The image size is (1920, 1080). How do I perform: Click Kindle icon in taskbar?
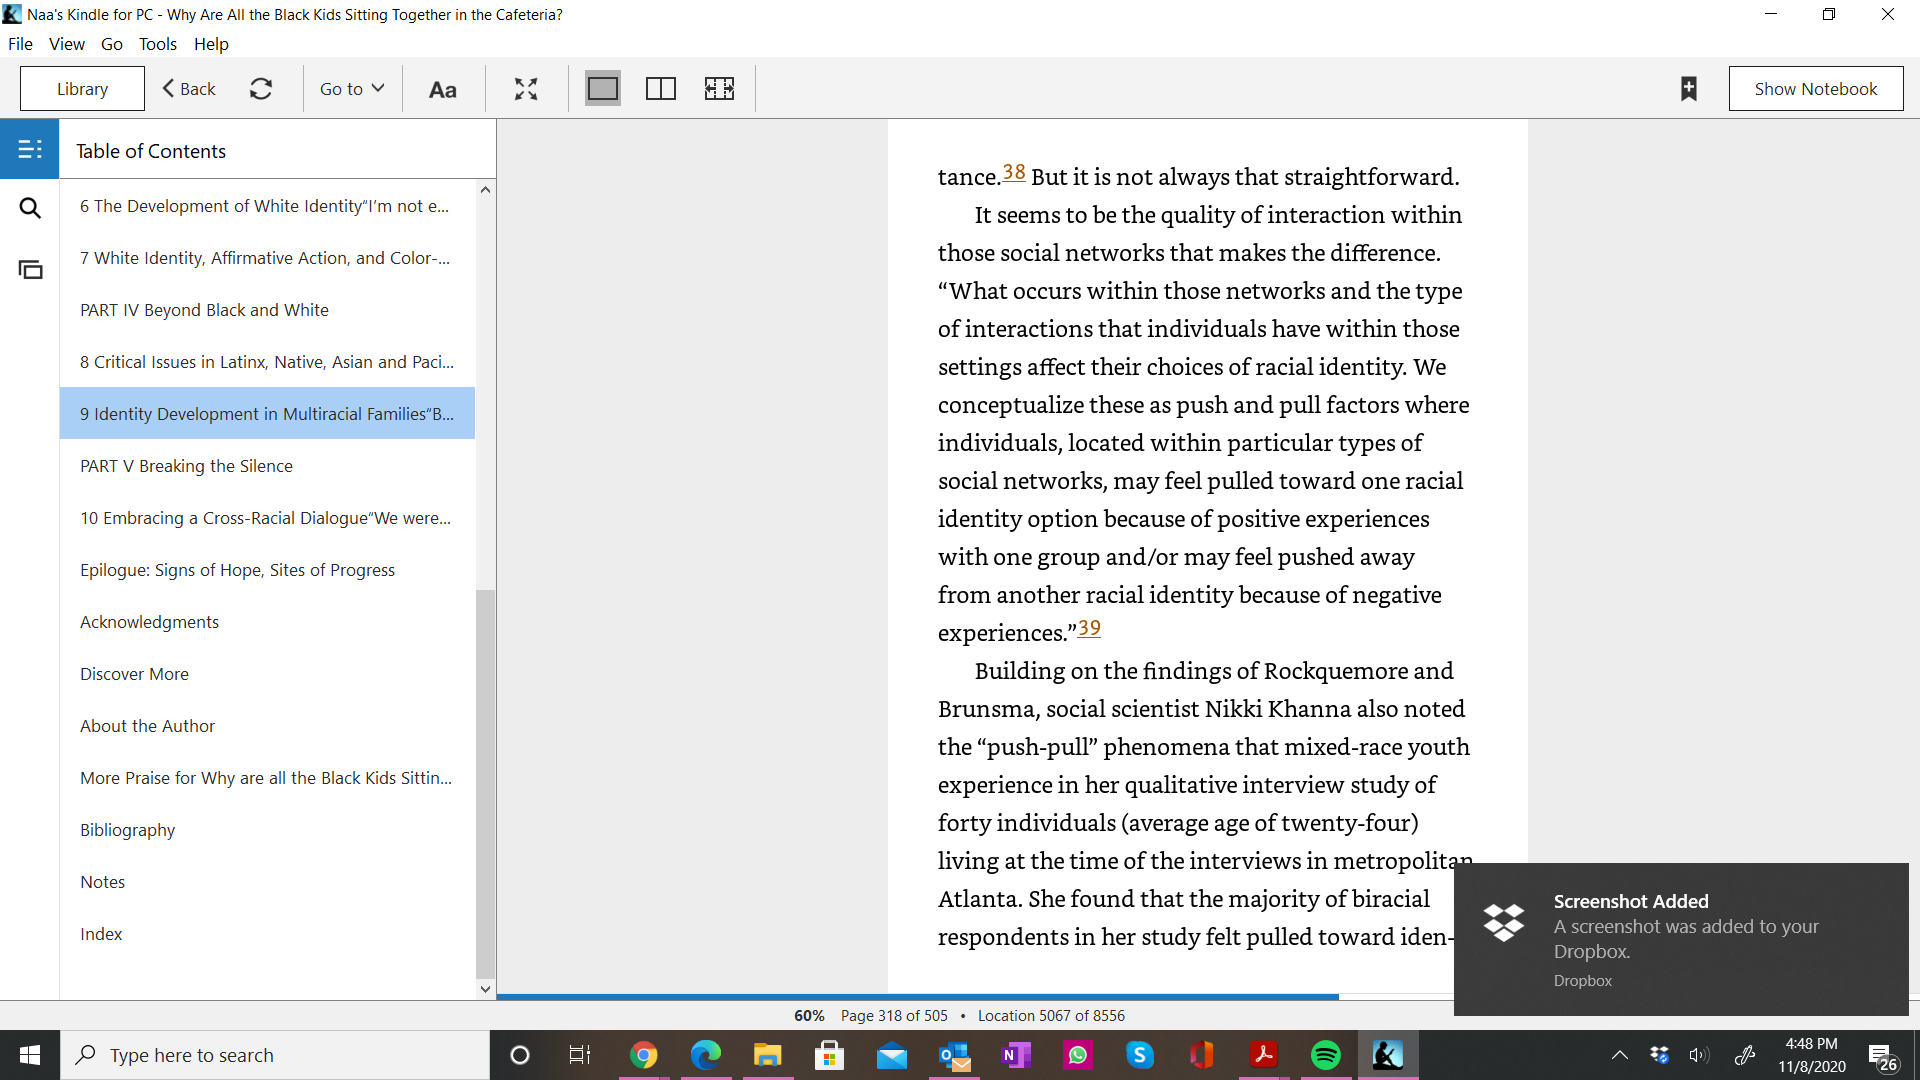click(1388, 1055)
